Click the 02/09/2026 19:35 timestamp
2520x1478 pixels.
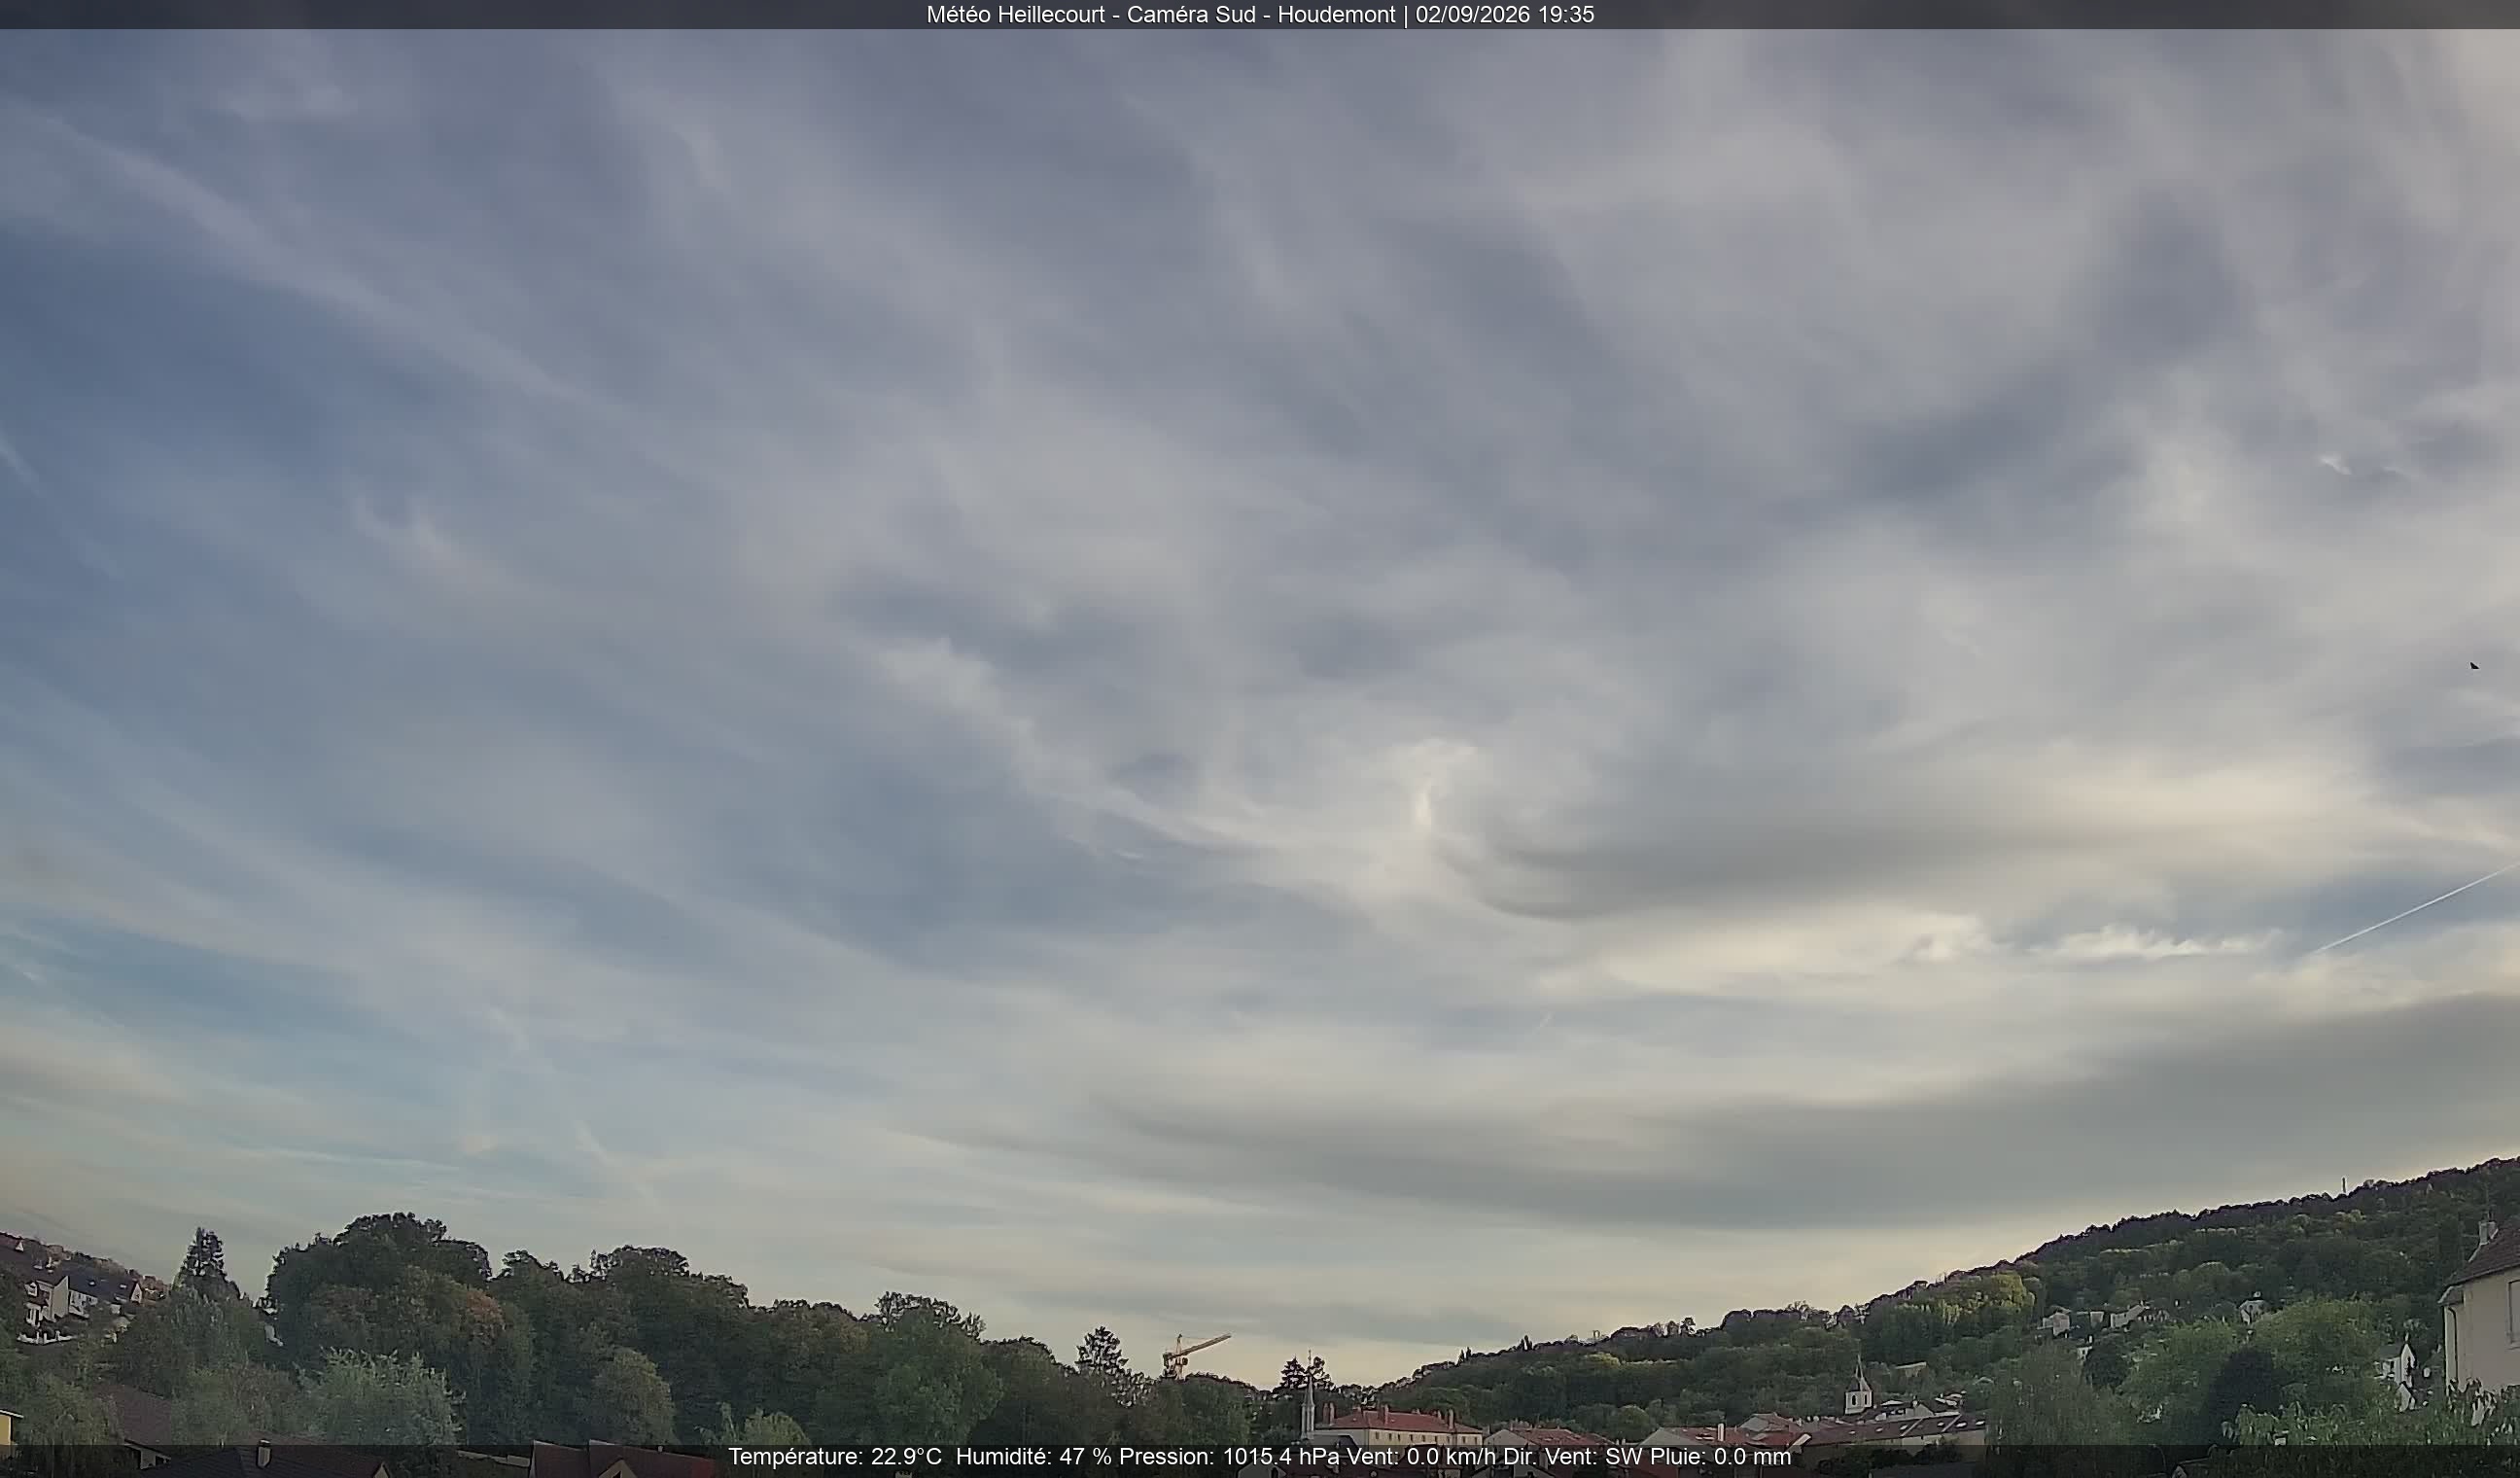point(1504,14)
